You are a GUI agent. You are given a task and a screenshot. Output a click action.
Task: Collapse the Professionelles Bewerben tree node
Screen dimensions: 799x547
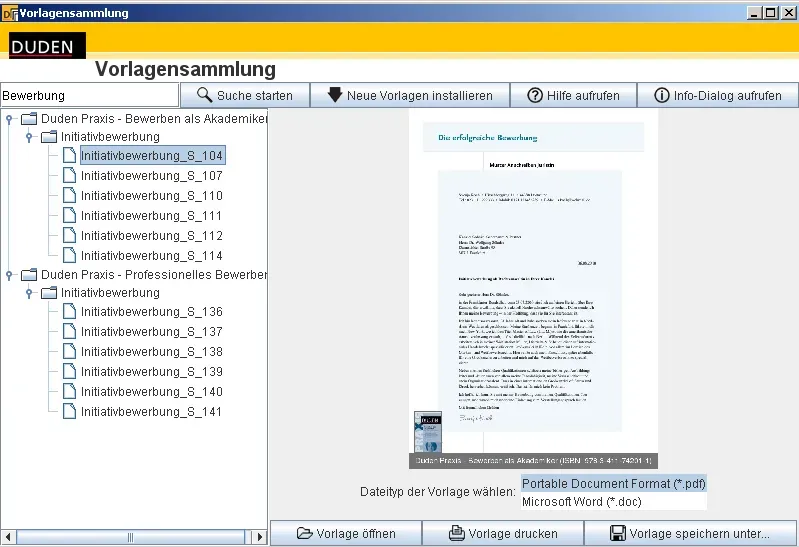pyautogui.click(x=9, y=275)
